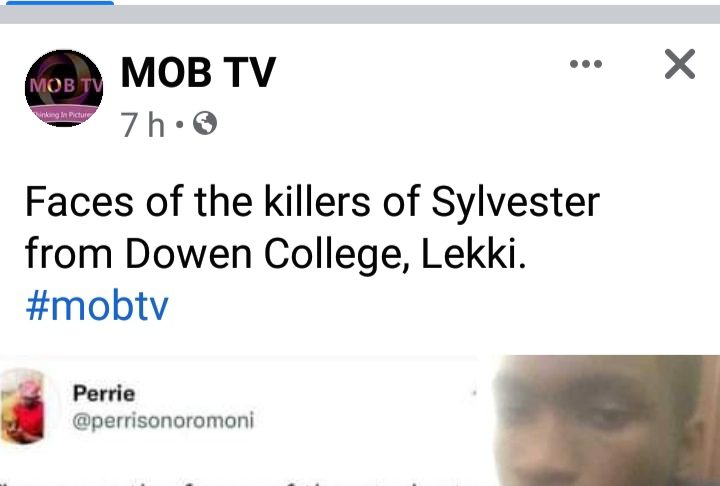Click the globe public audience icon

tap(204, 125)
